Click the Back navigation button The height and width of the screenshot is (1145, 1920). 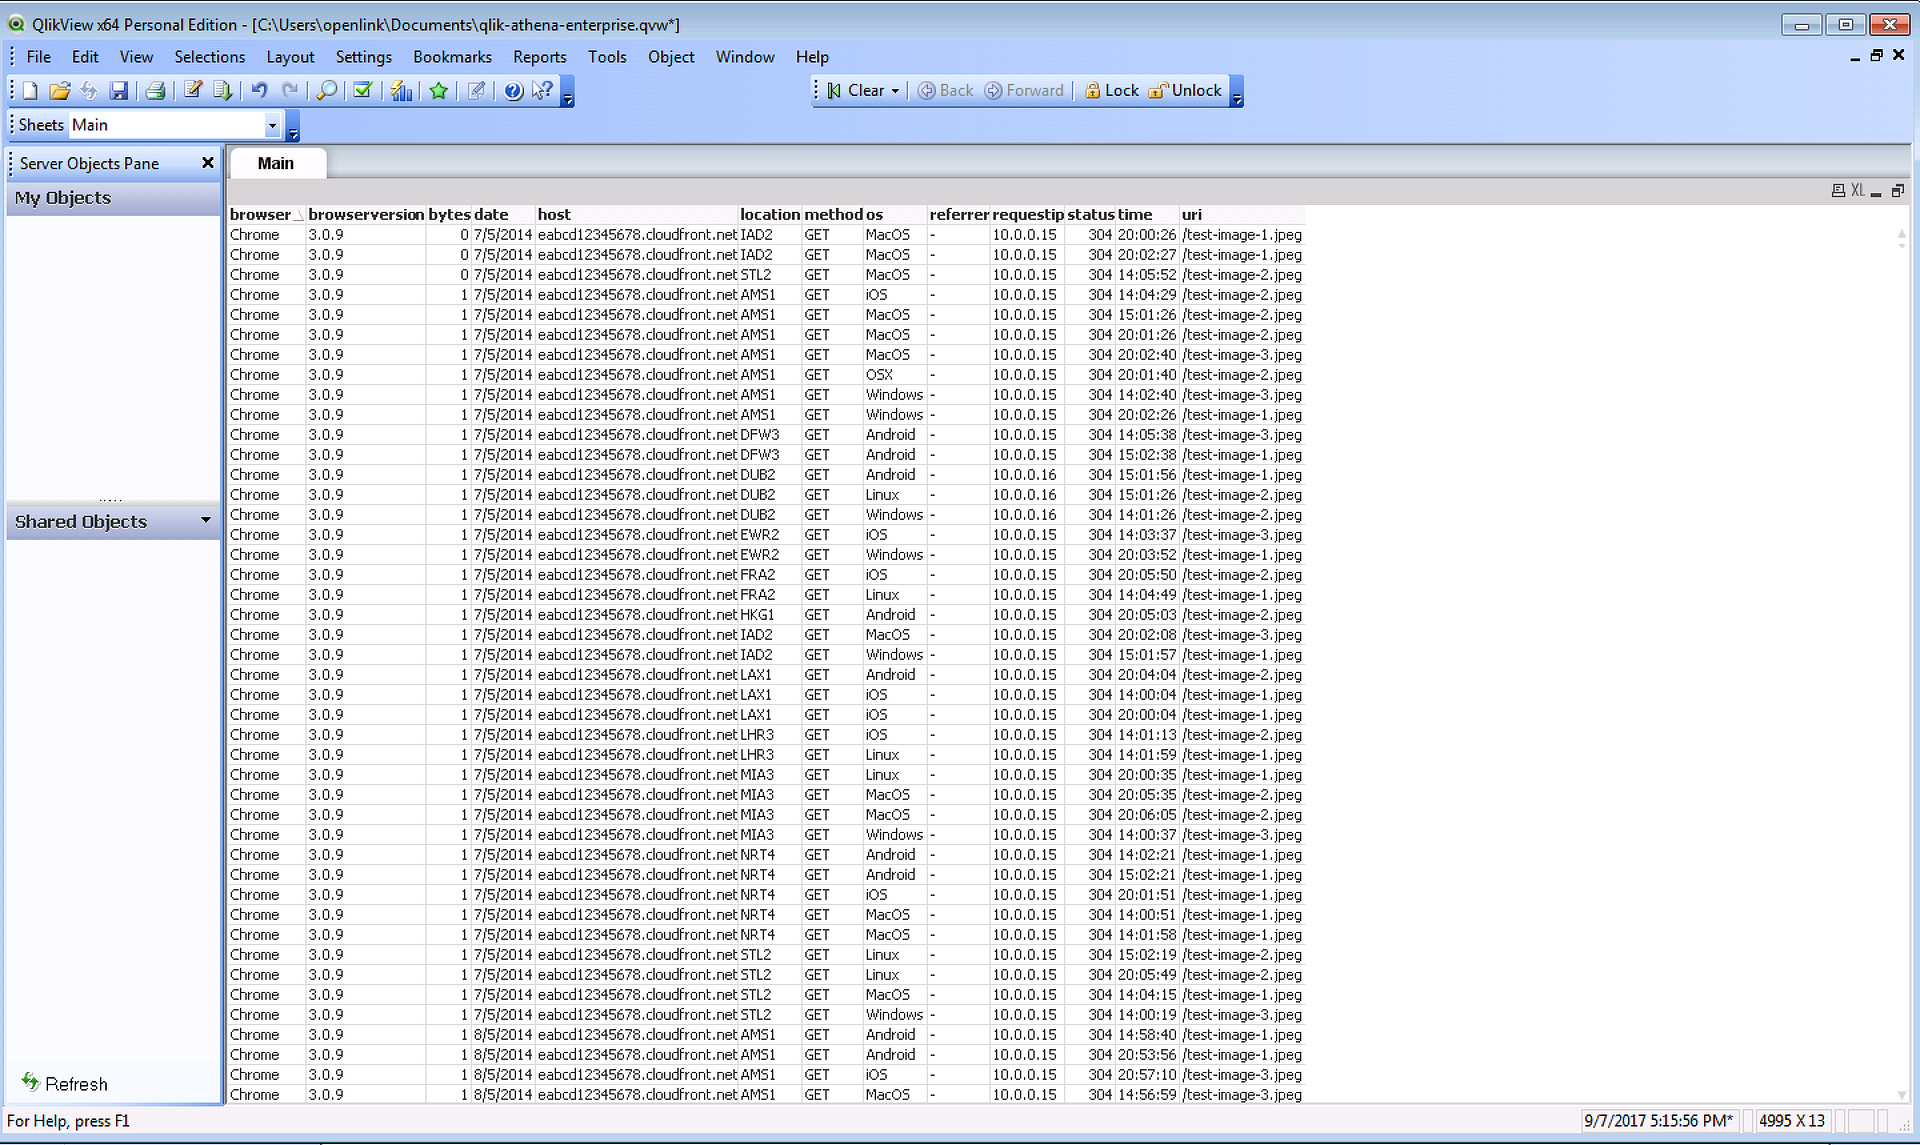point(946,91)
